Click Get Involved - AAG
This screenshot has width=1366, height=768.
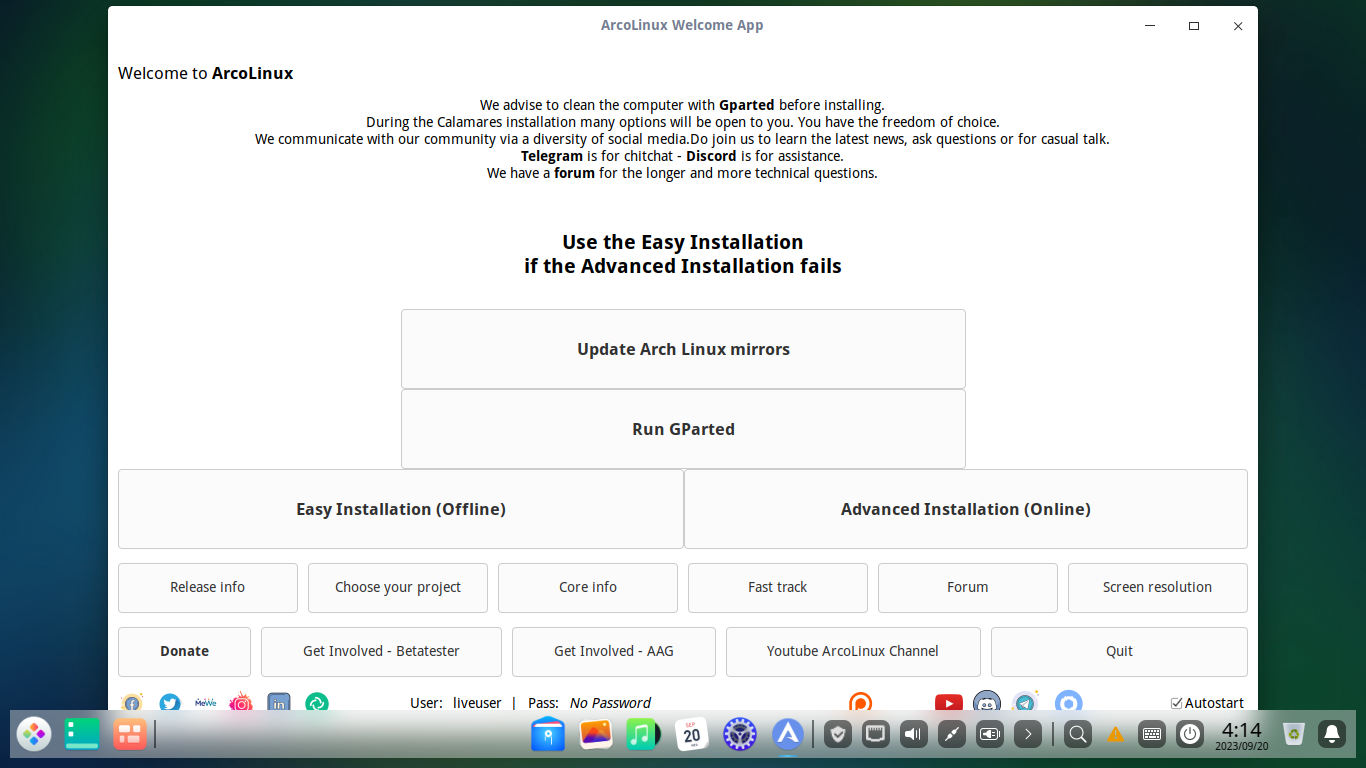614,652
